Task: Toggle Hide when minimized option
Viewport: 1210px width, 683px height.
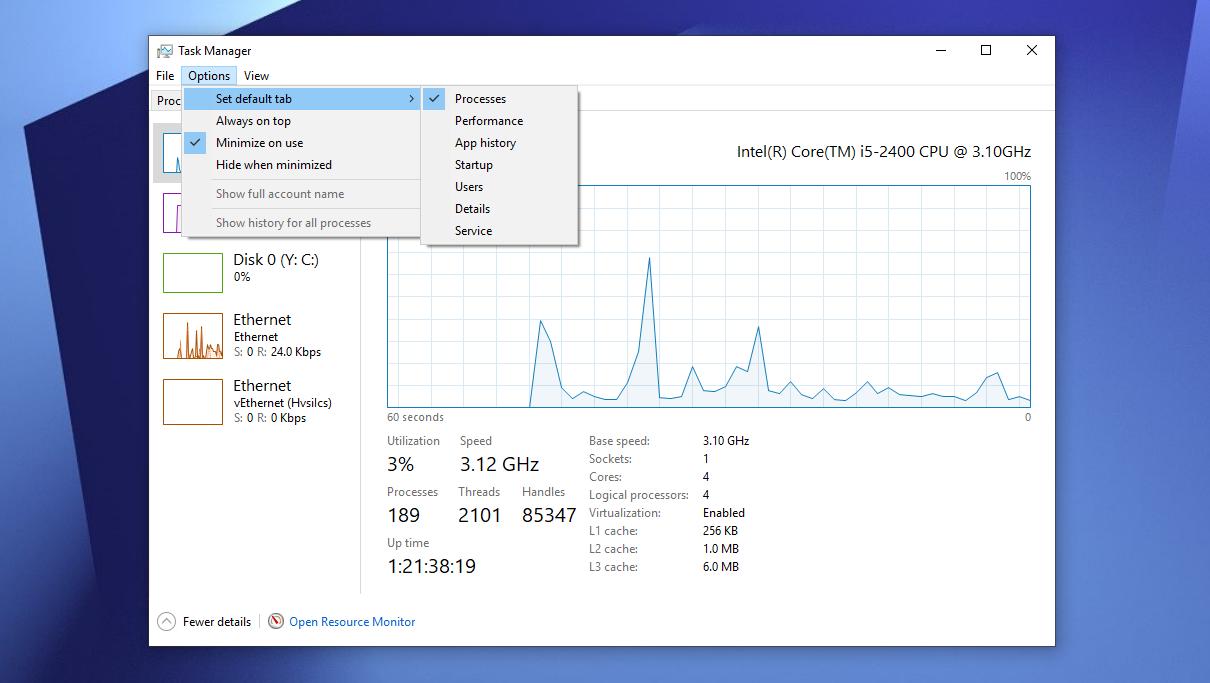Action: pos(302,165)
